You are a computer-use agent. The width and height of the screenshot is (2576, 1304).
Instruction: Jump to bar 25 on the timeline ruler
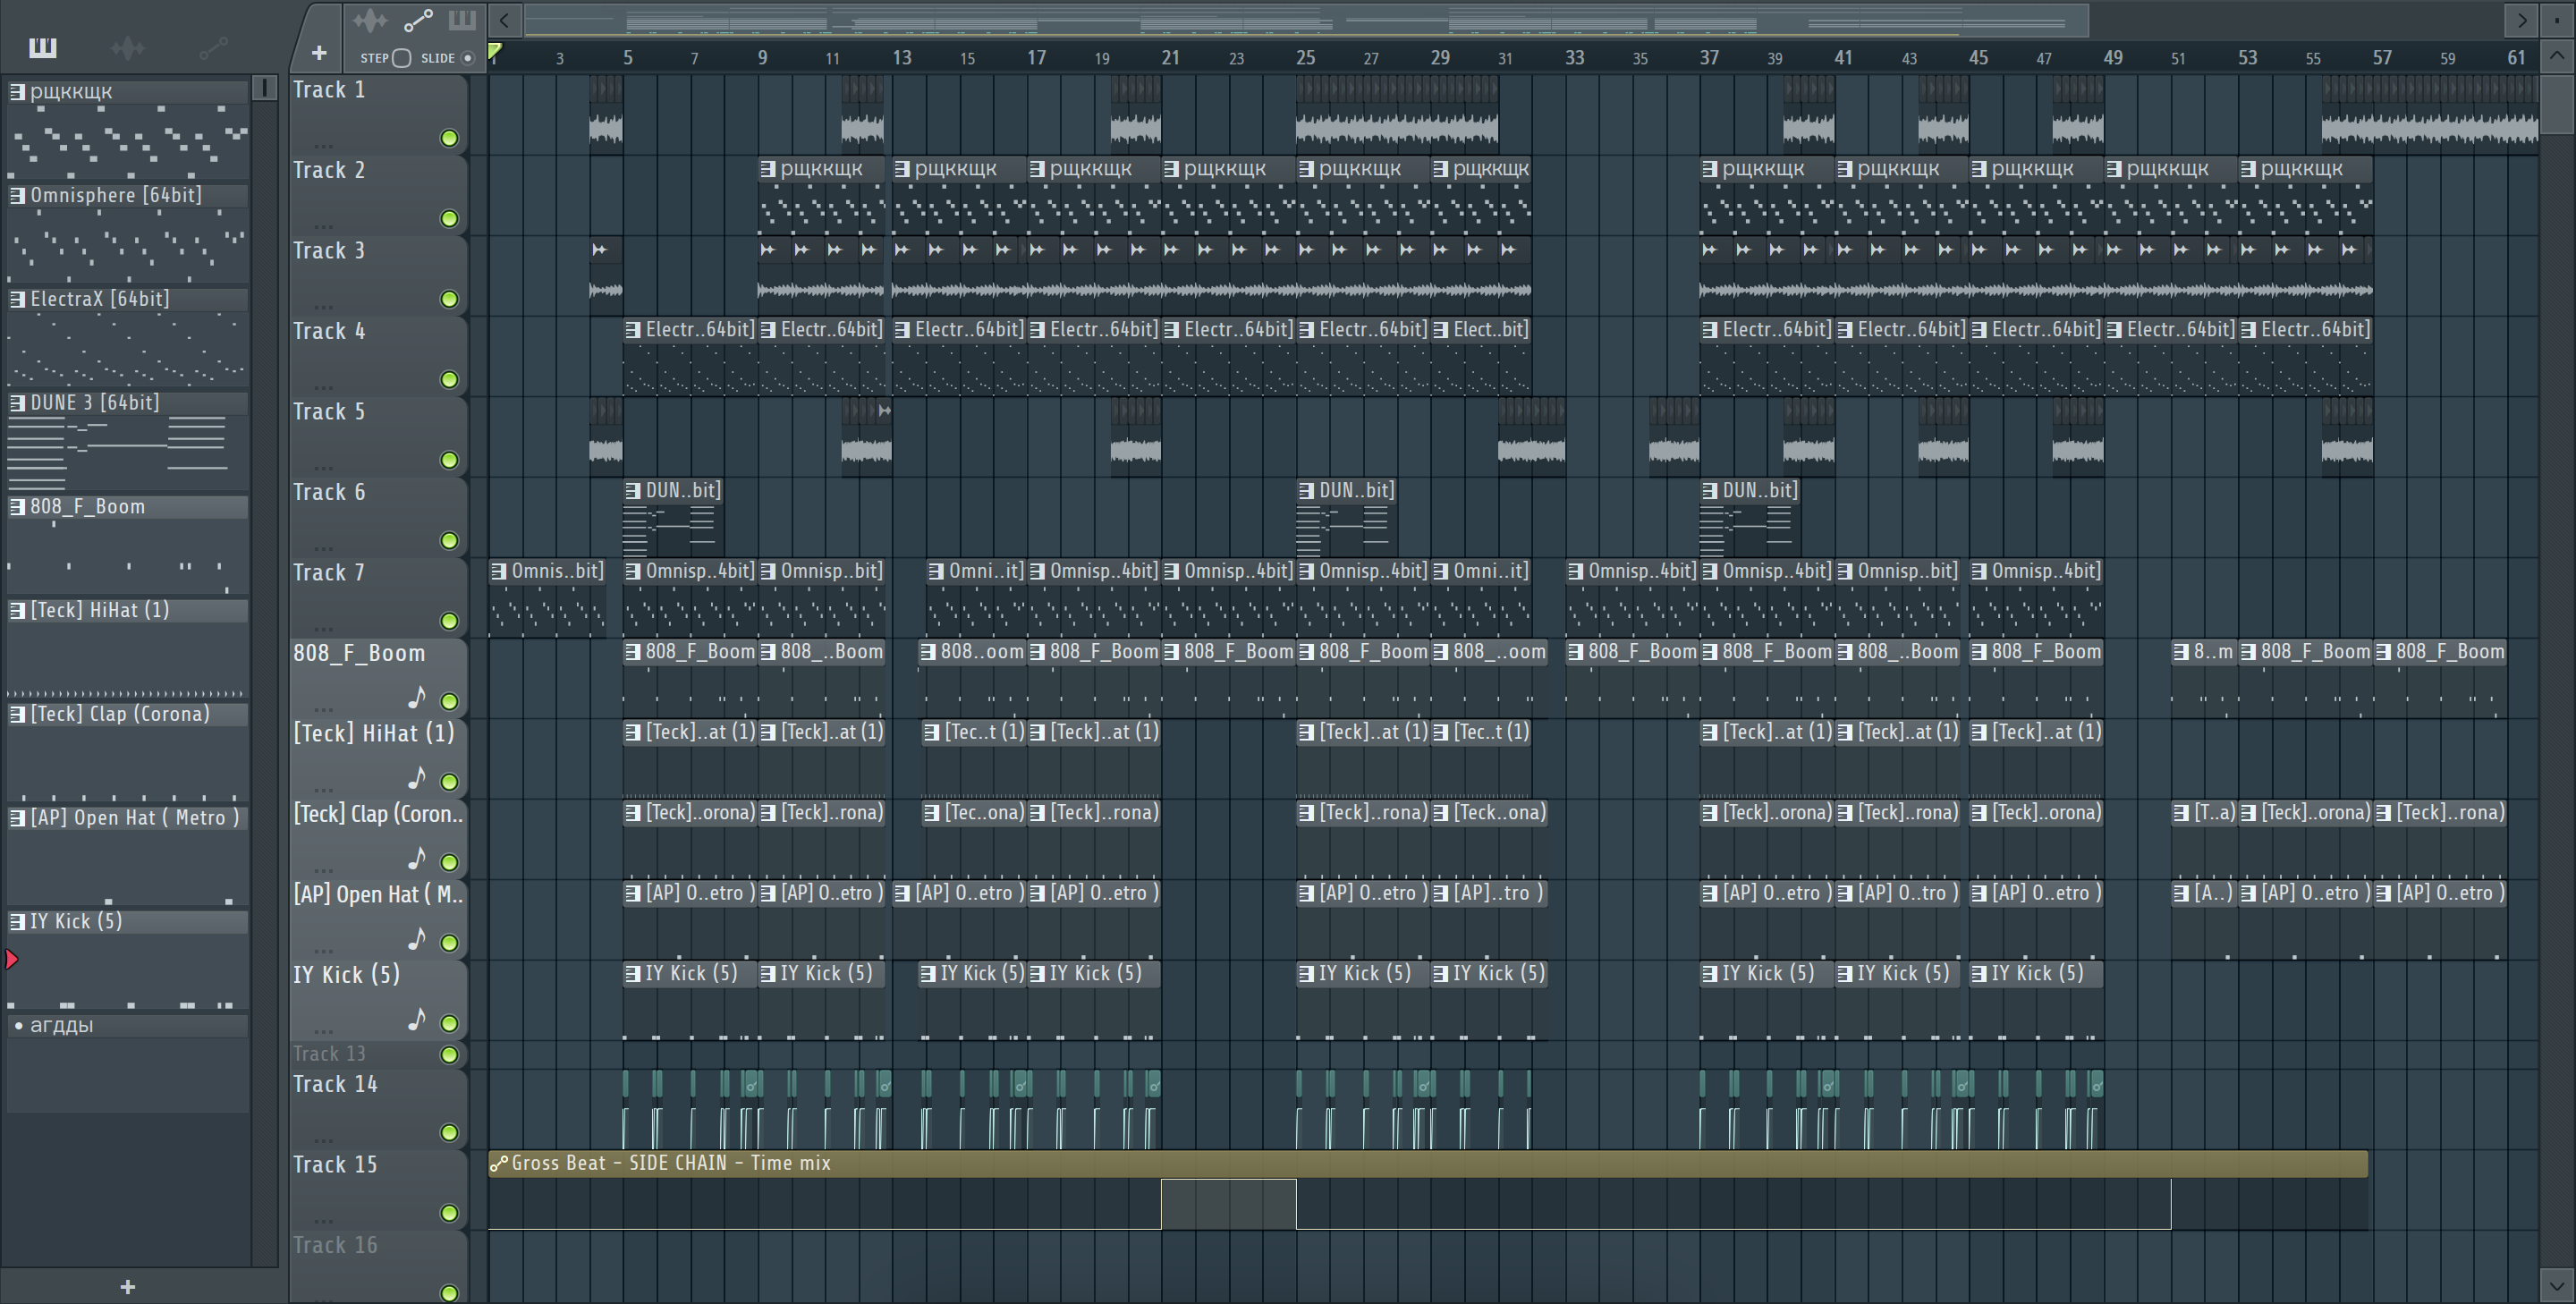pyautogui.click(x=1305, y=58)
